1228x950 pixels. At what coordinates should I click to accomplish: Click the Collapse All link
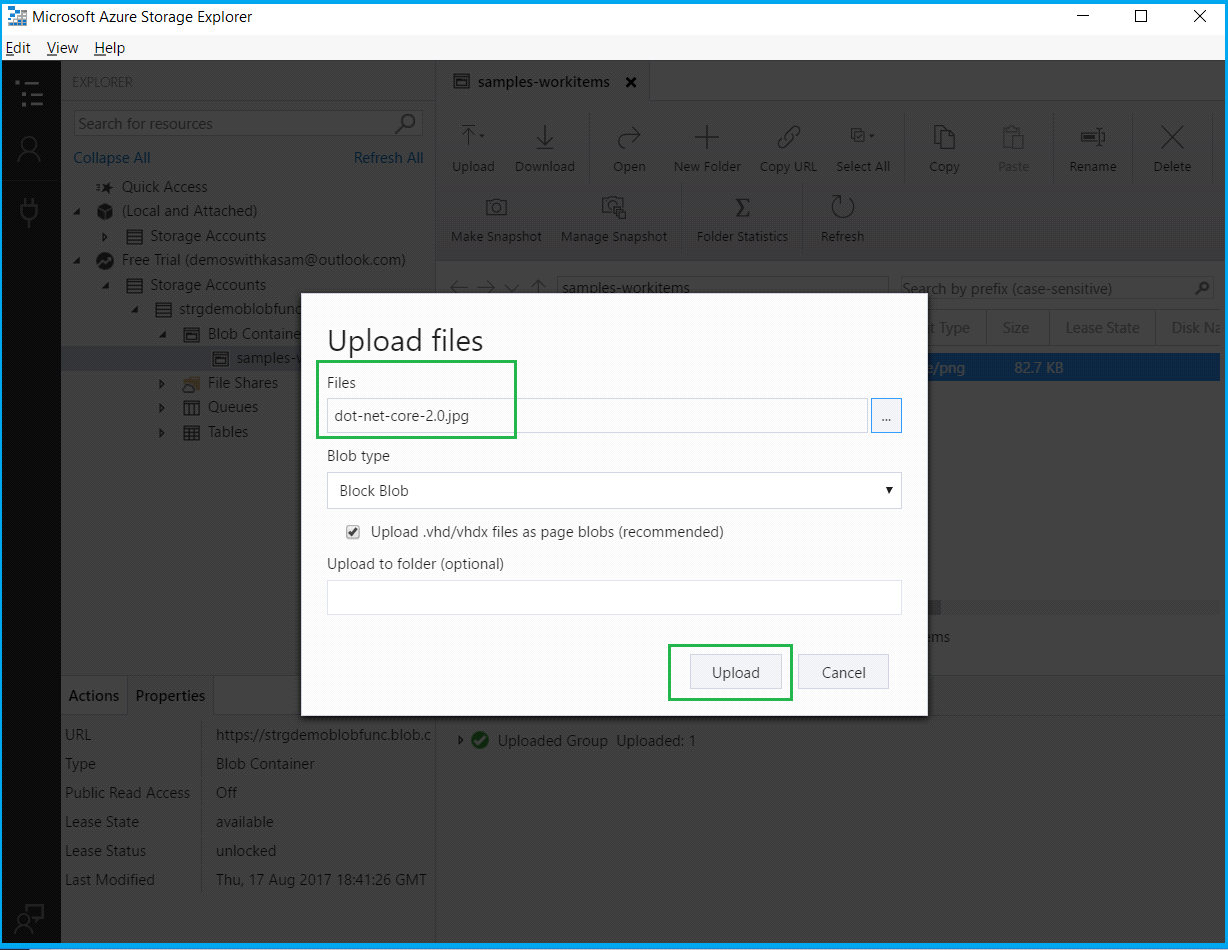(x=112, y=158)
